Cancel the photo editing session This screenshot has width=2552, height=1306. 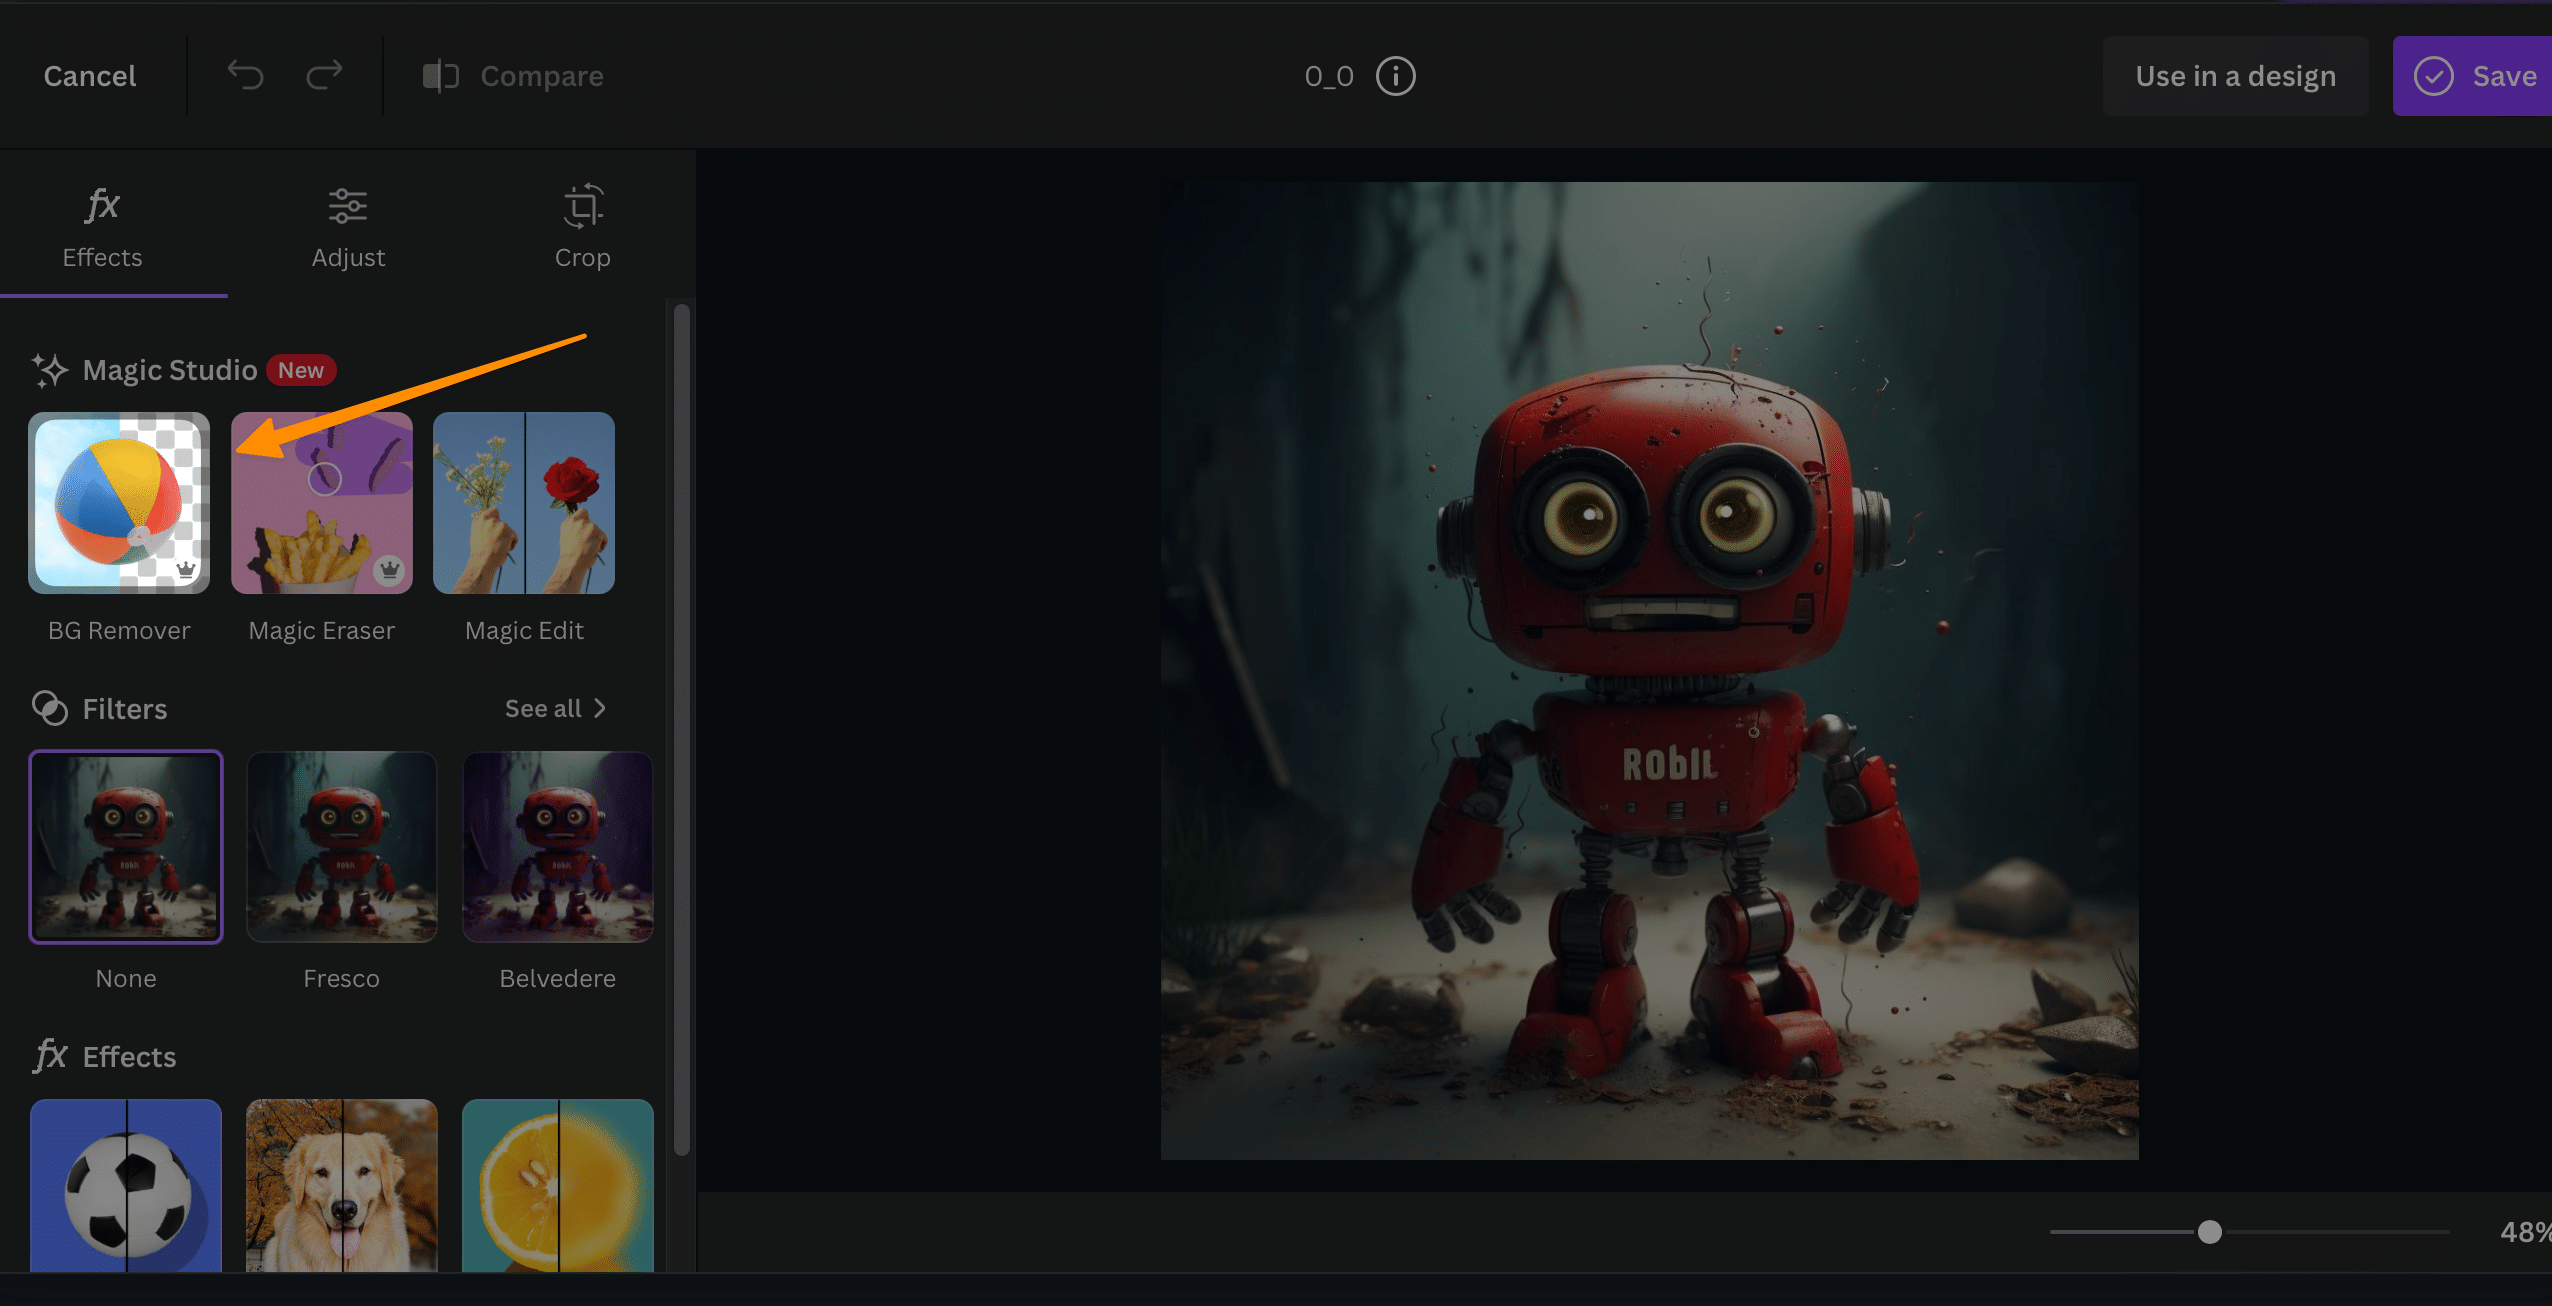point(90,76)
